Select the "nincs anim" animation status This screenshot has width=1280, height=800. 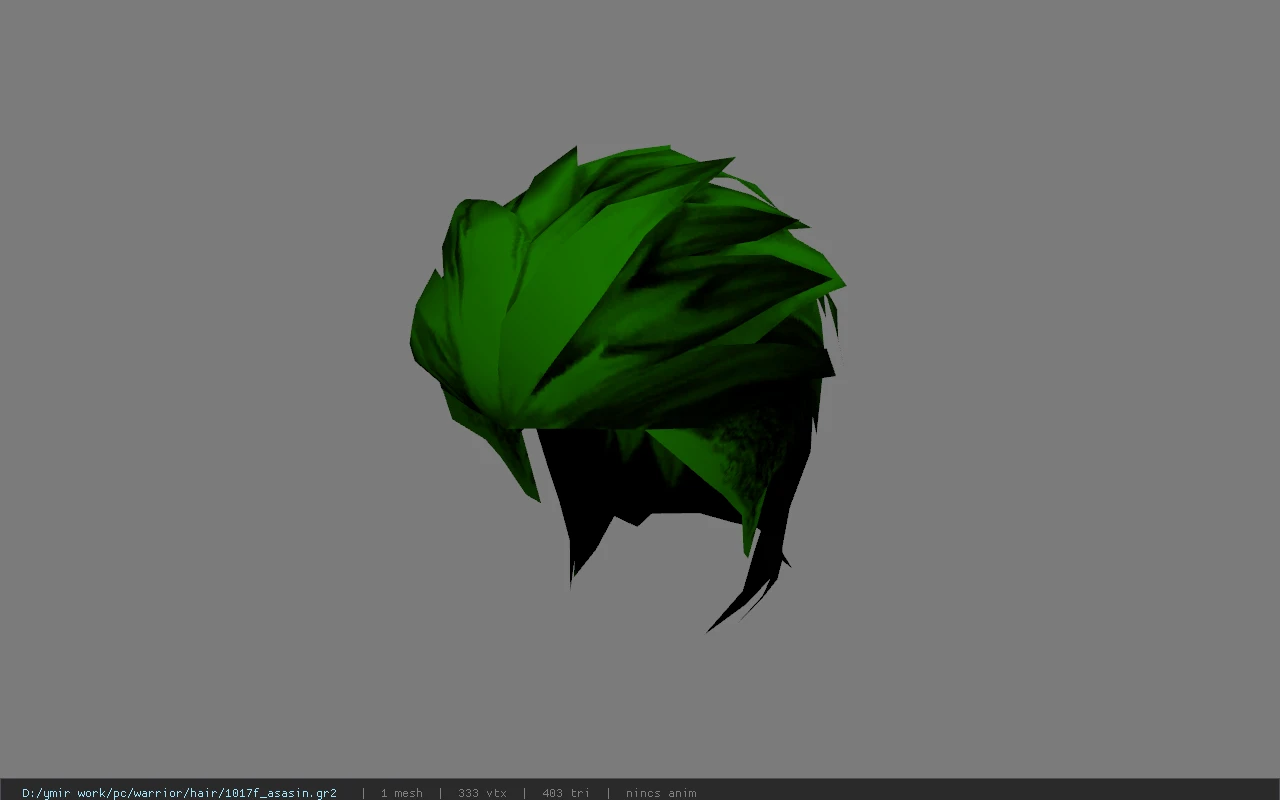point(661,793)
